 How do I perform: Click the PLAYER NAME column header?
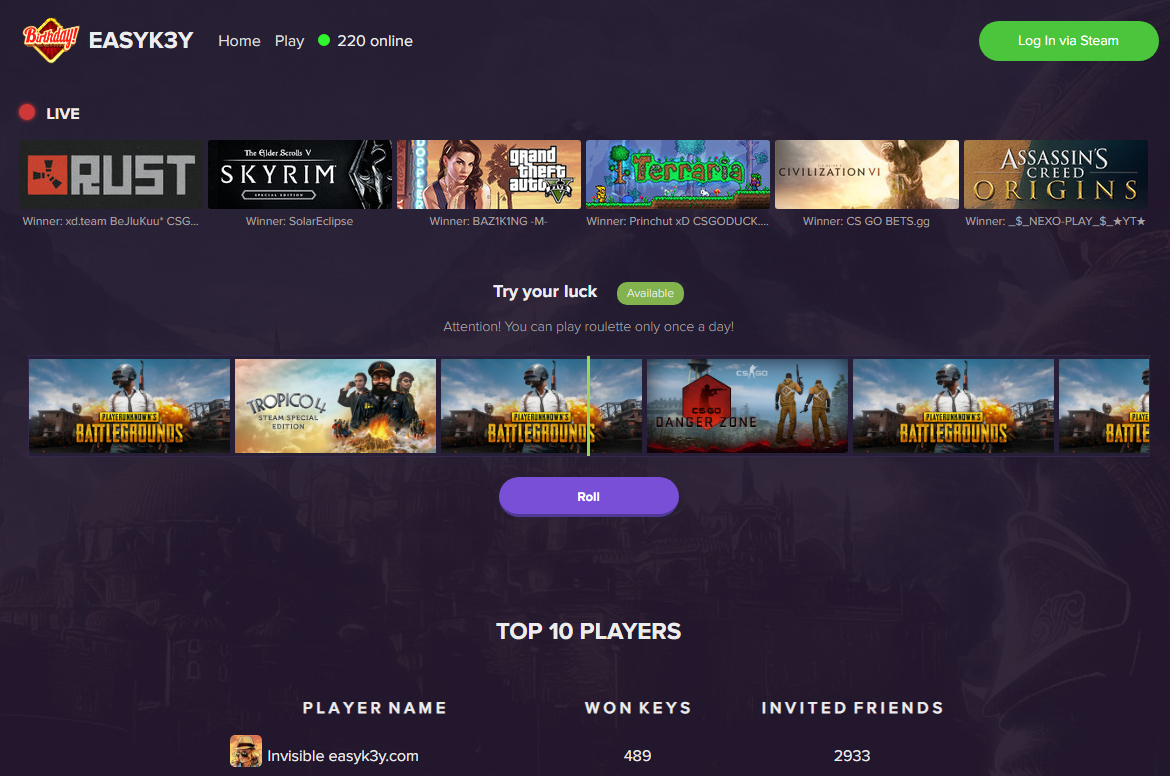[x=375, y=708]
